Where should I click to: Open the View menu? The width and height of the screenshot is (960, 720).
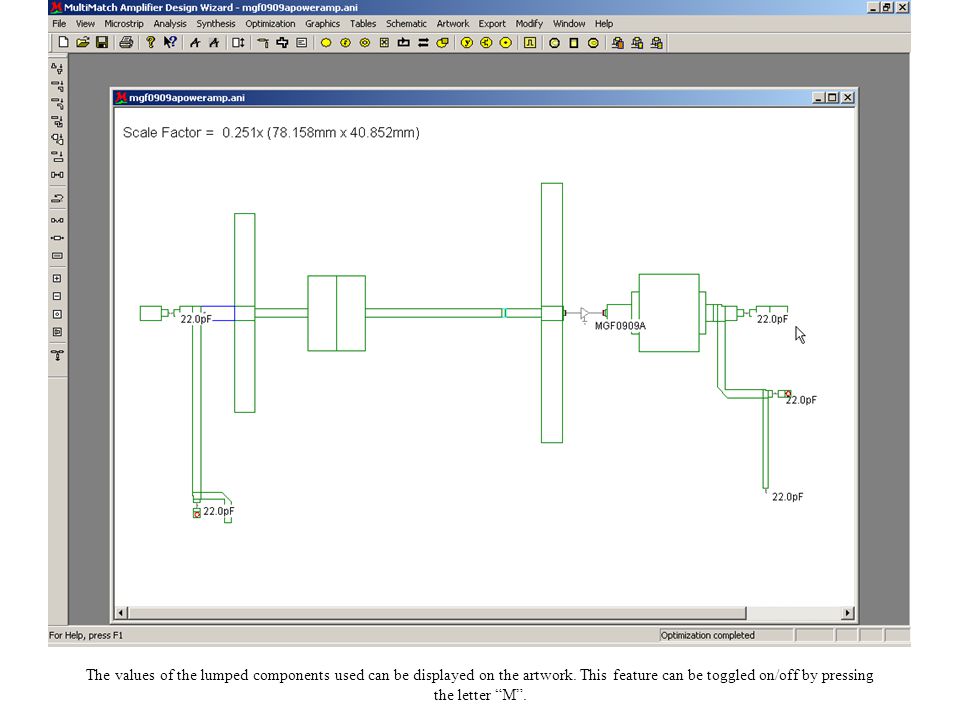[x=85, y=23]
